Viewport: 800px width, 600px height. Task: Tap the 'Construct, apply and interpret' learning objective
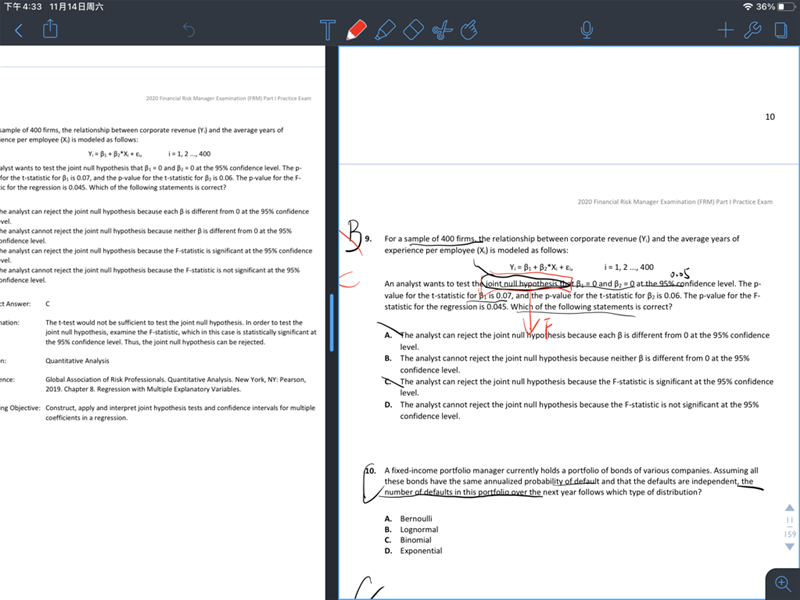[180, 413]
